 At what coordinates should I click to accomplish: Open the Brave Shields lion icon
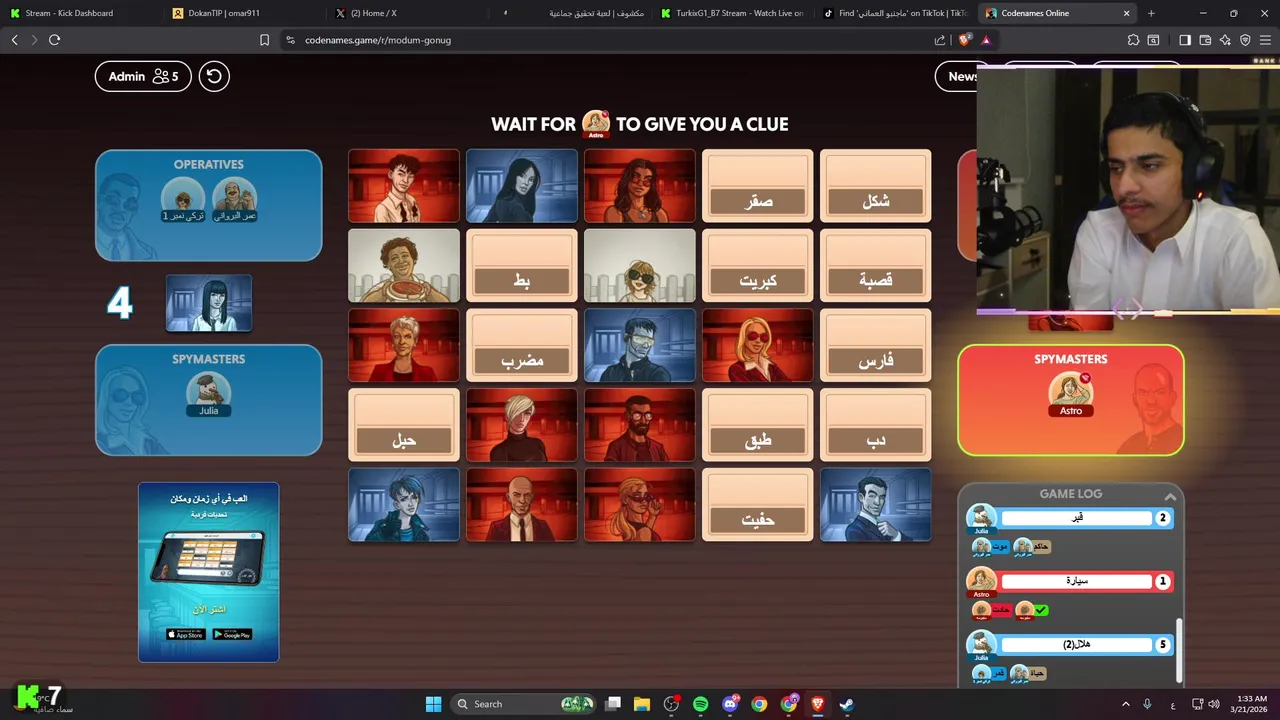(x=964, y=40)
